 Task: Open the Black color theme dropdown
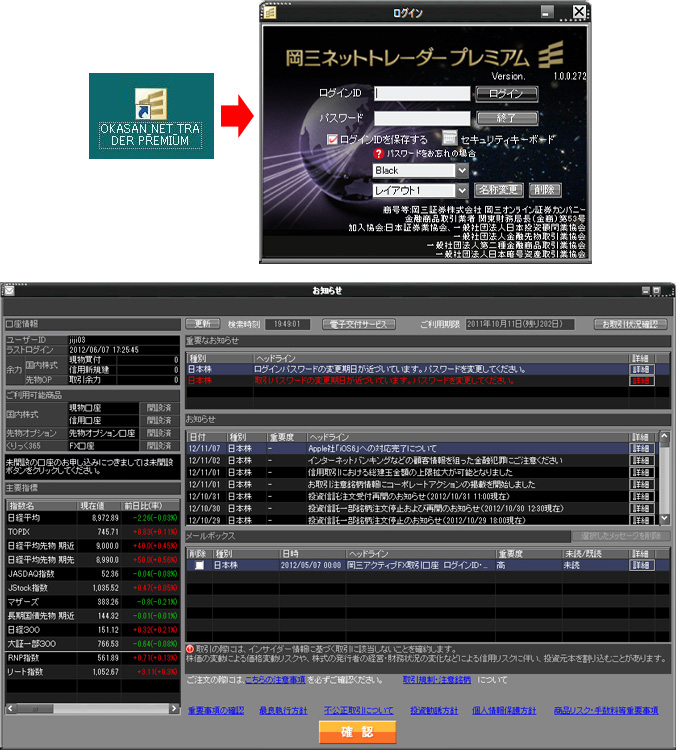462,170
